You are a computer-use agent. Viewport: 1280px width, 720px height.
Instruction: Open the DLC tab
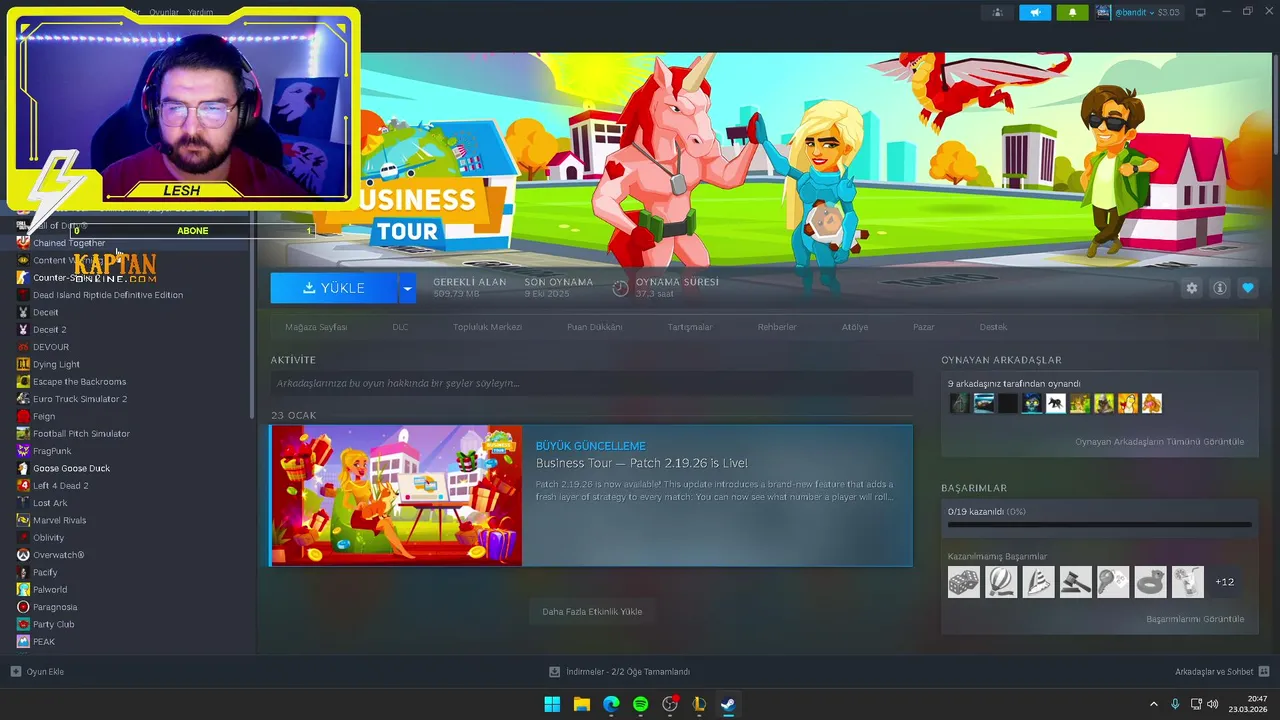tap(400, 327)
